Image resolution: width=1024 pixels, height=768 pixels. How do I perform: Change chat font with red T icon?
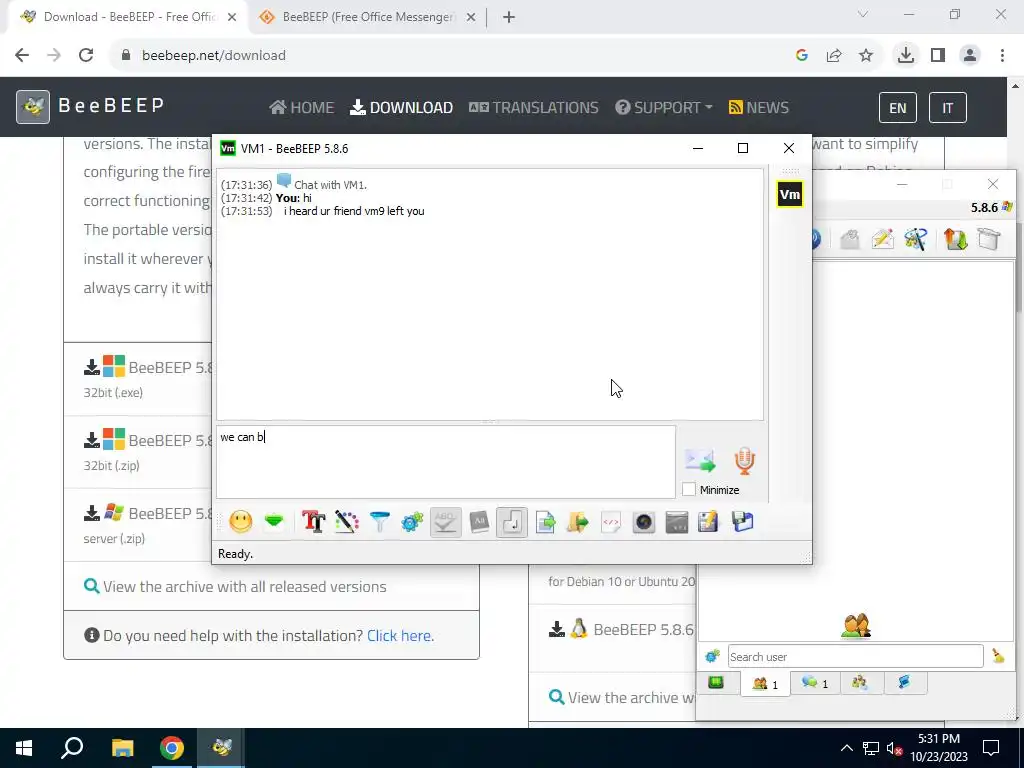313,522
